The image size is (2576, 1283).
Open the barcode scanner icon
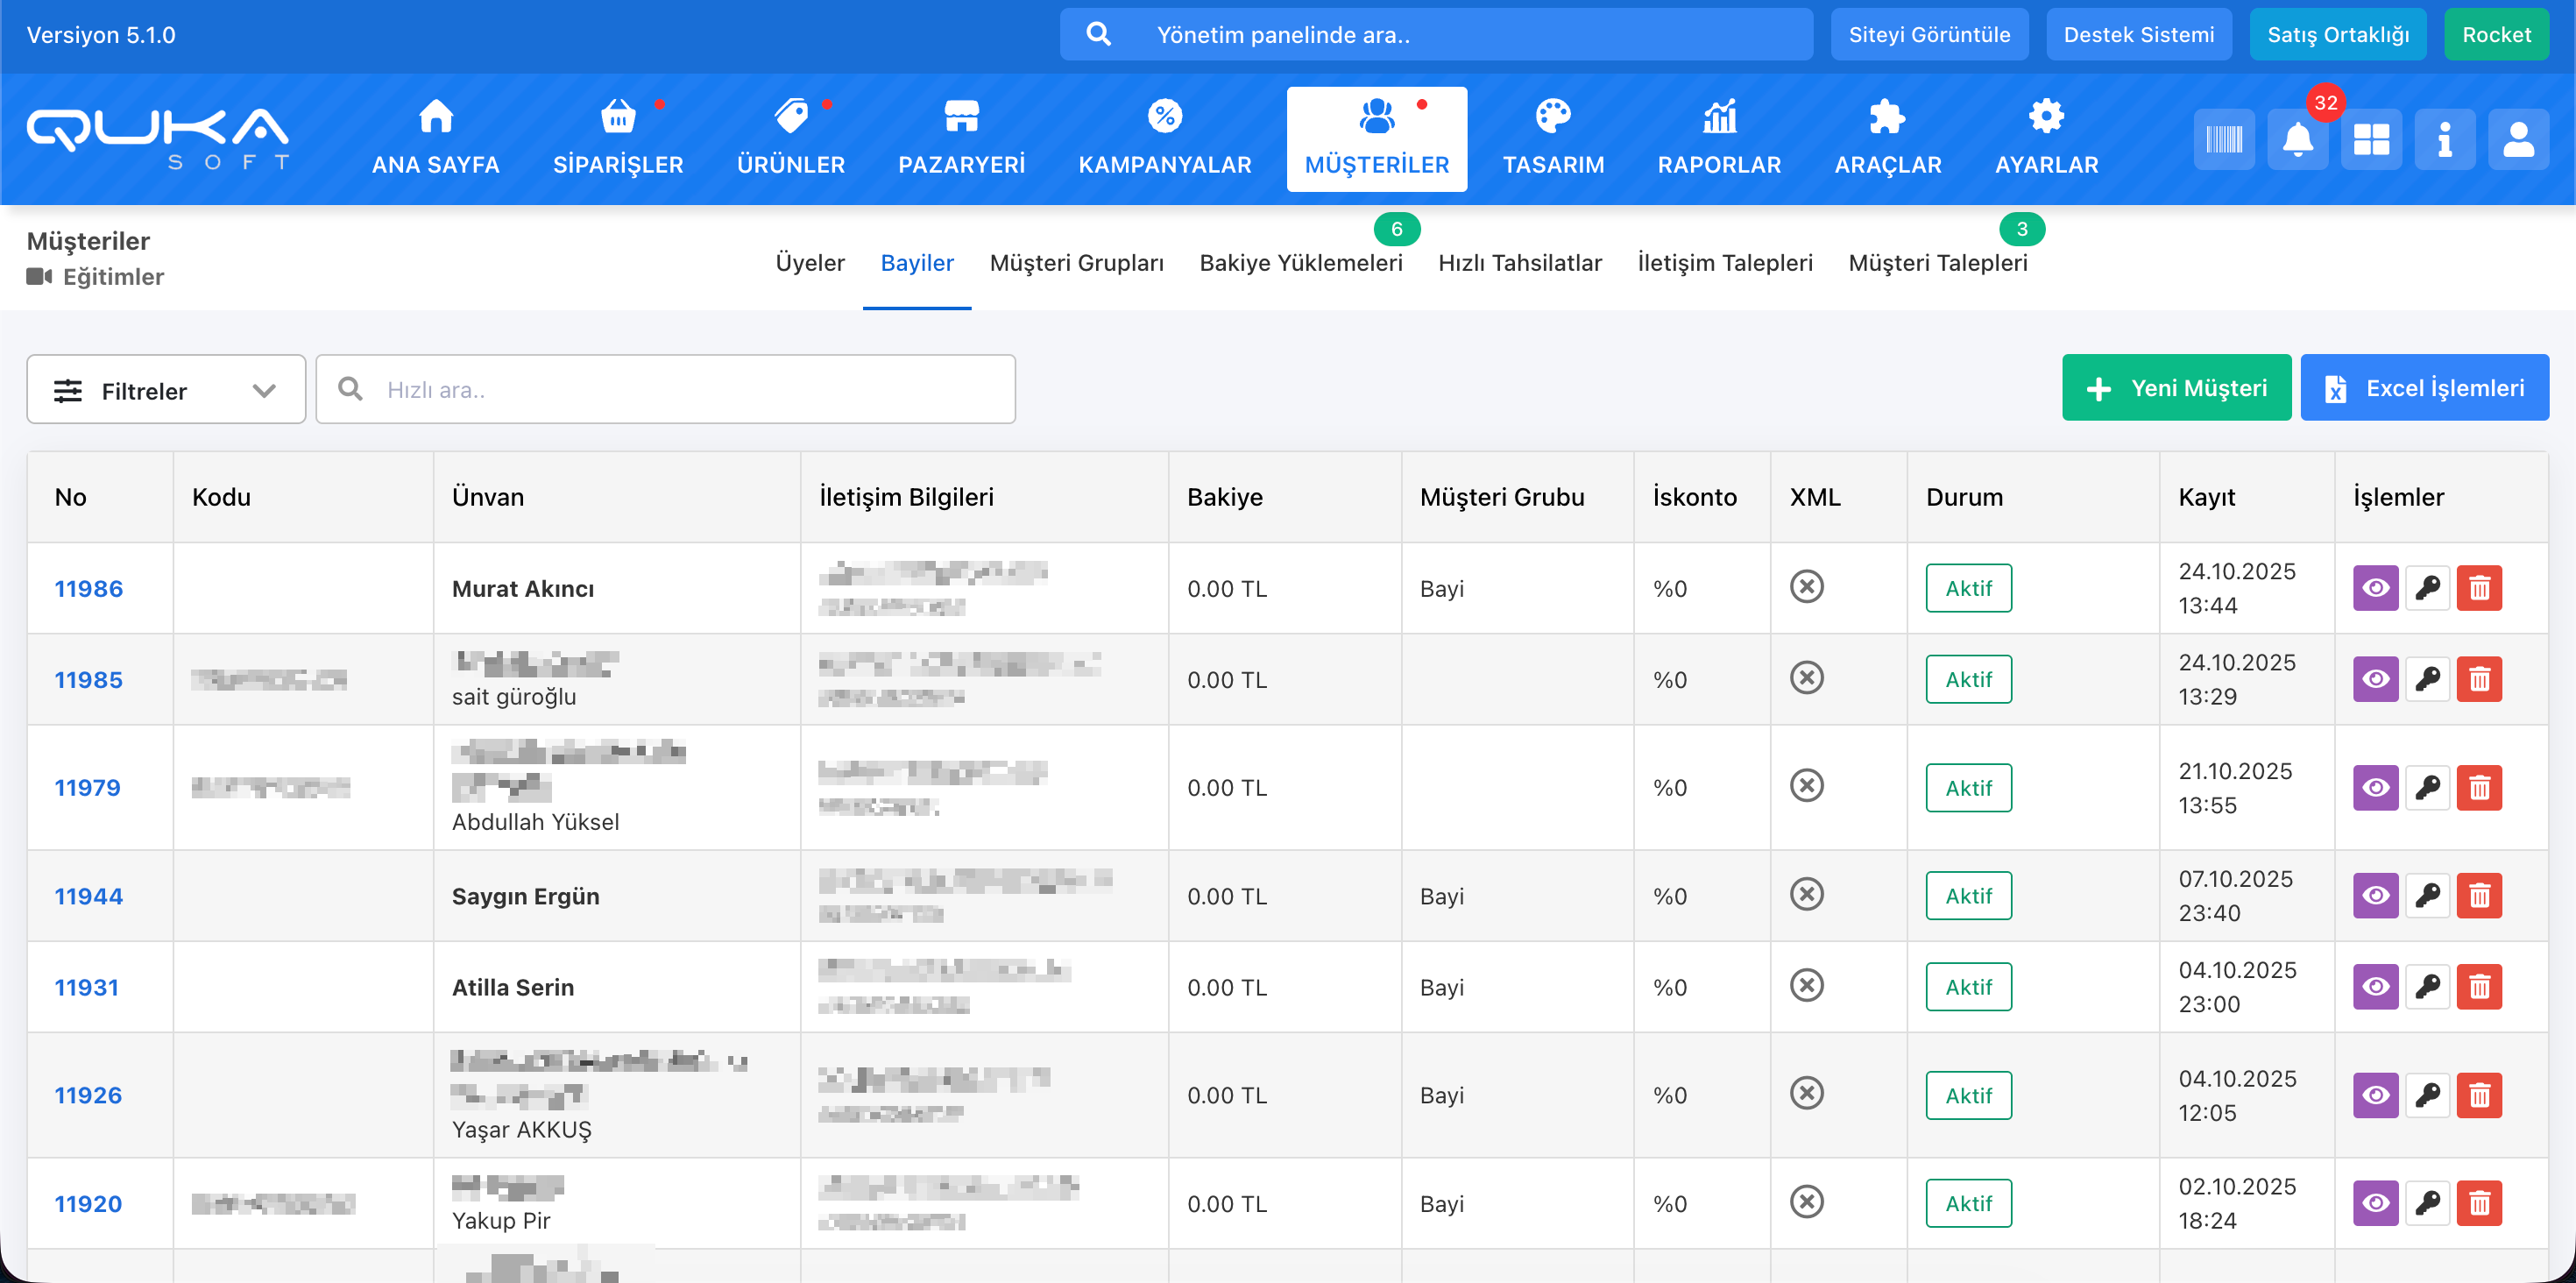click(x=2224, y=140)
